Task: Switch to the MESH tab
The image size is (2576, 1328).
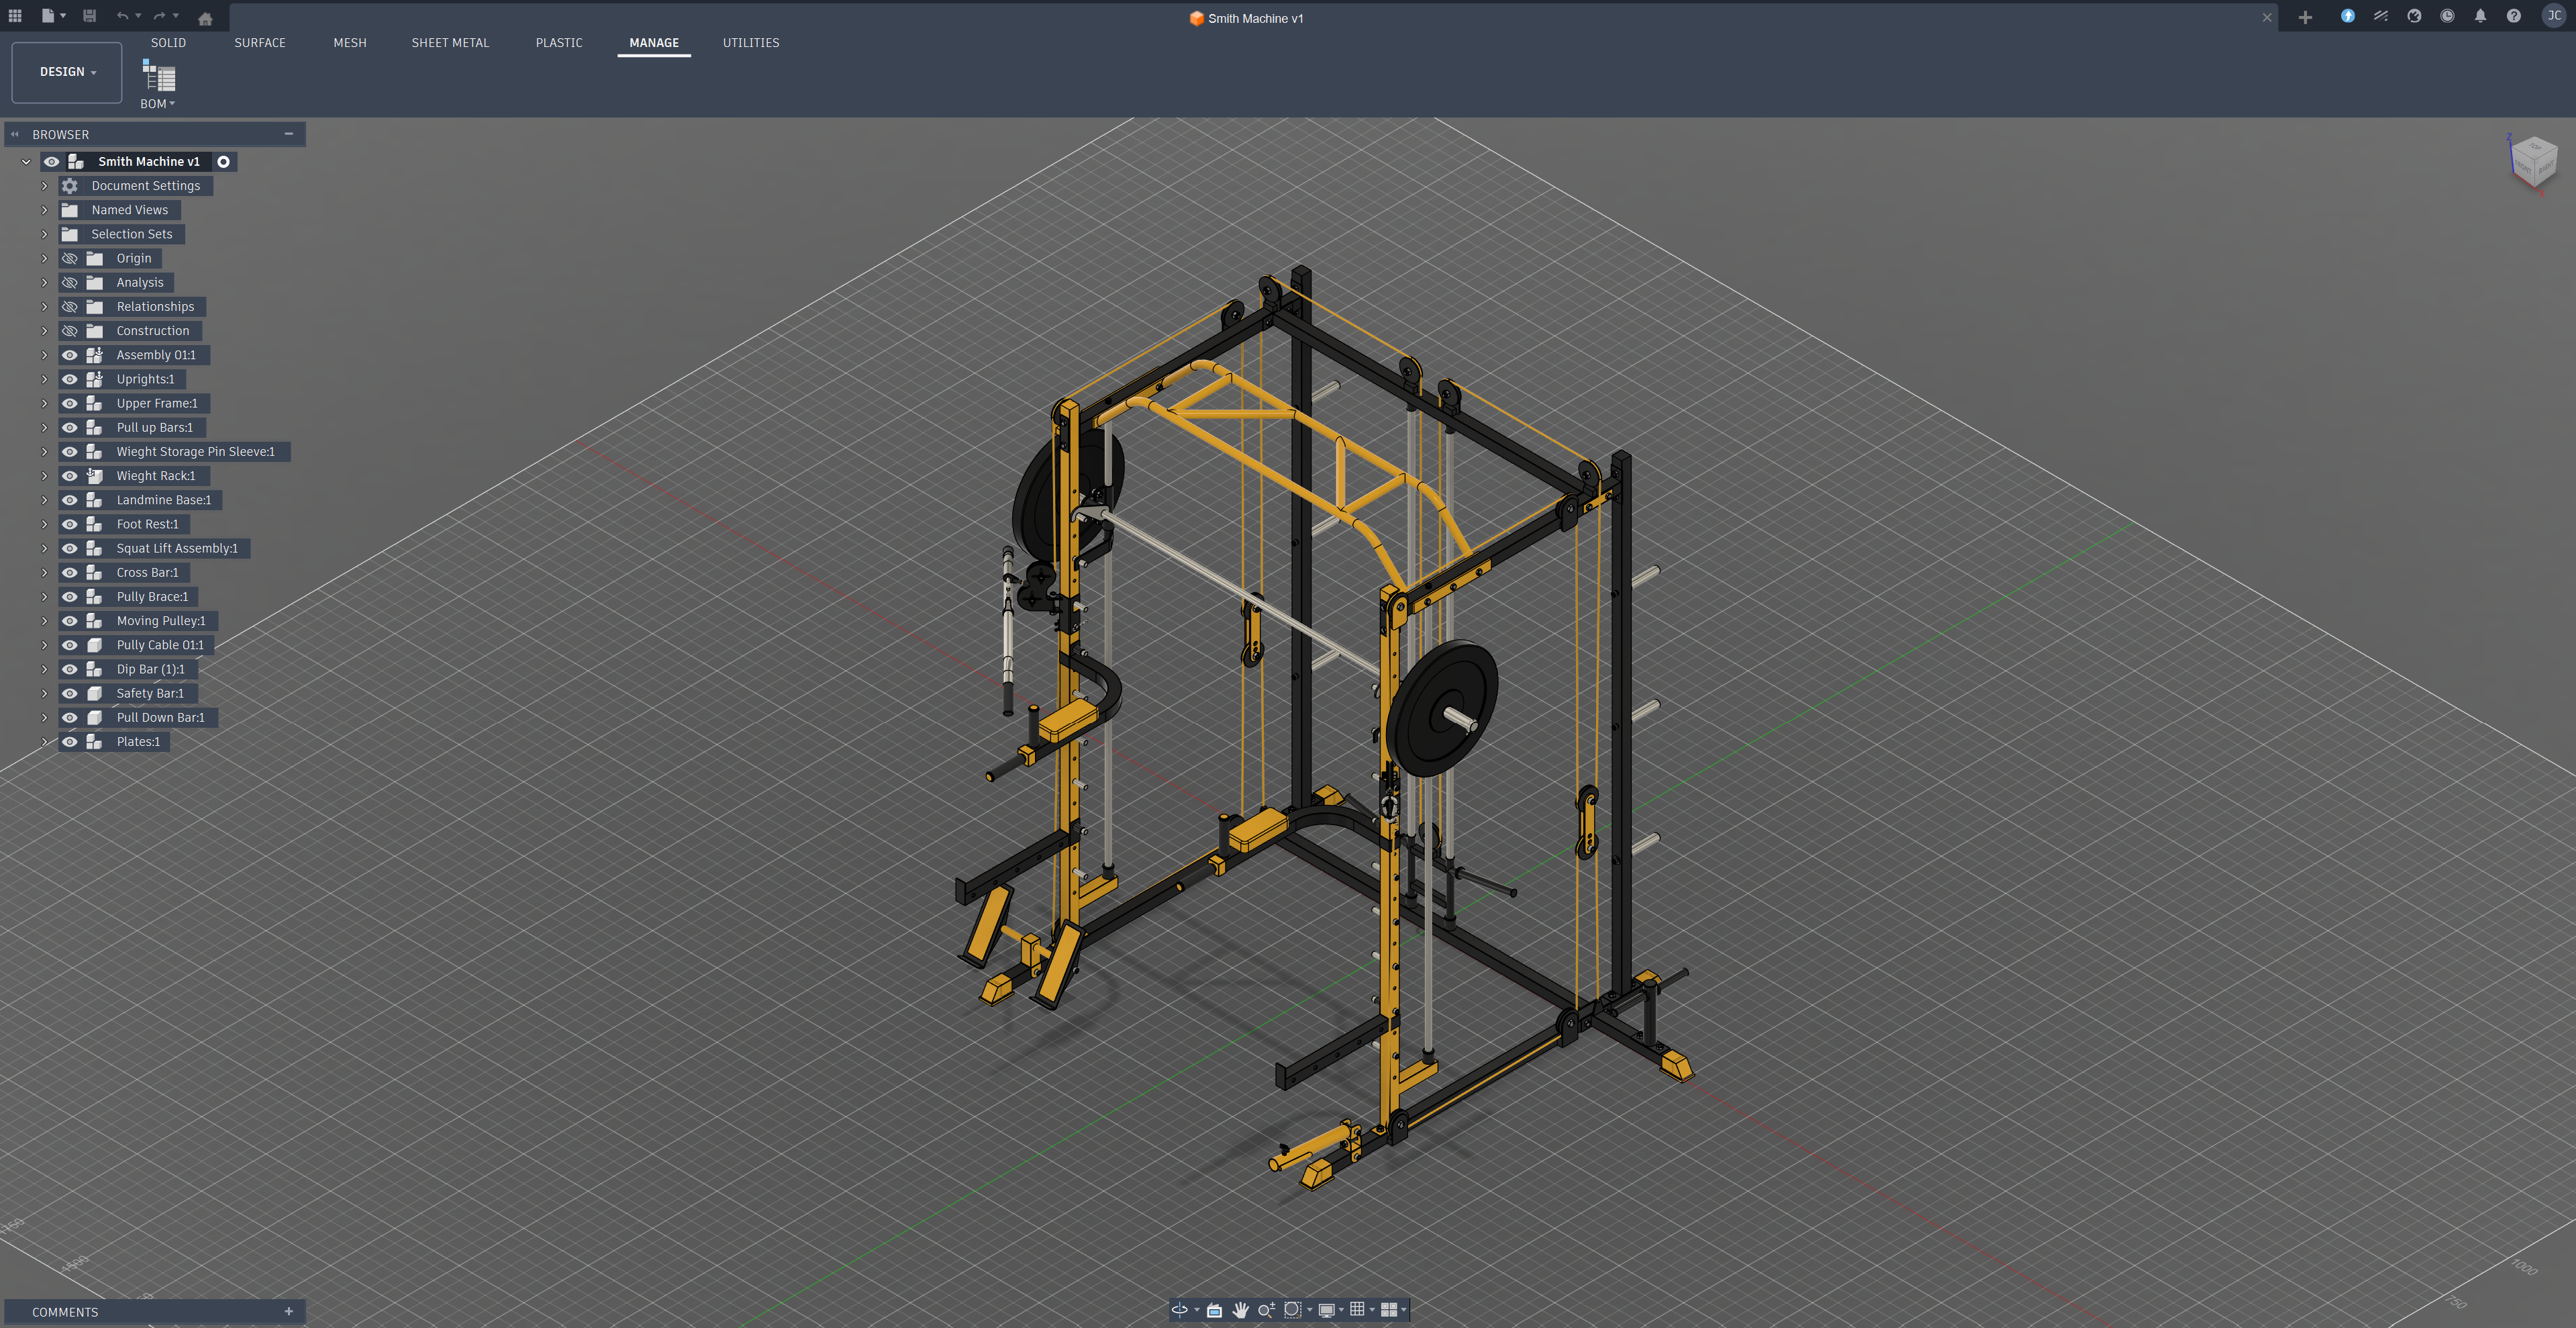Action: tap(350, 43)
